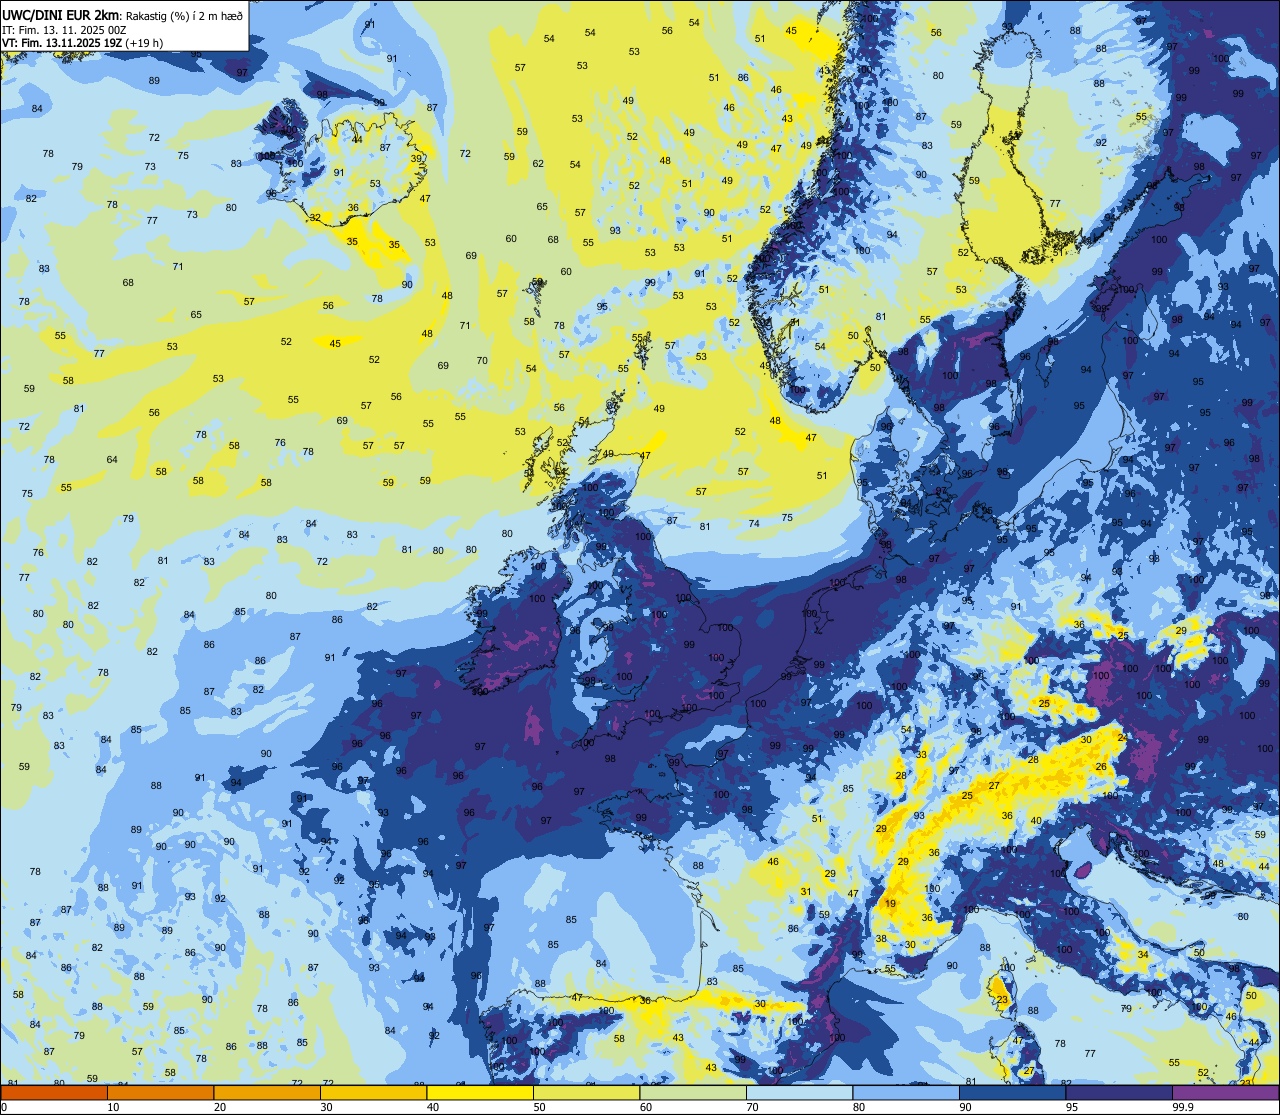Click the initial time line "IT: Fim. 13. 11. 2025 00Z"
The height and width of the screenshot is (1115, 1280).
point(64,30)
